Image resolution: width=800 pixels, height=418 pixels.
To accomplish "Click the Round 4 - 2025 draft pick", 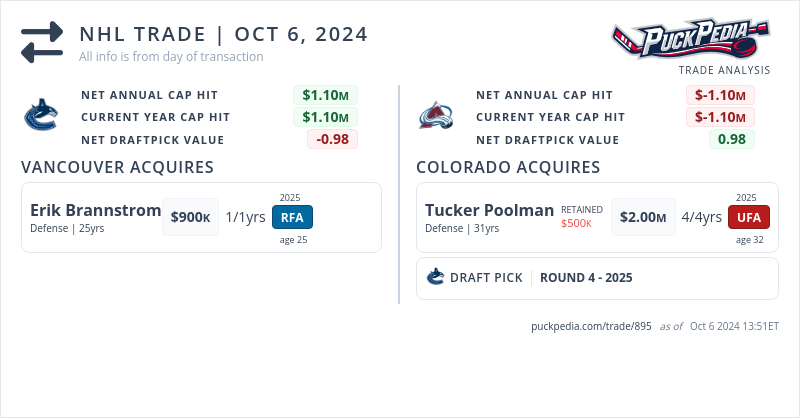I will (x=585, y=277).
